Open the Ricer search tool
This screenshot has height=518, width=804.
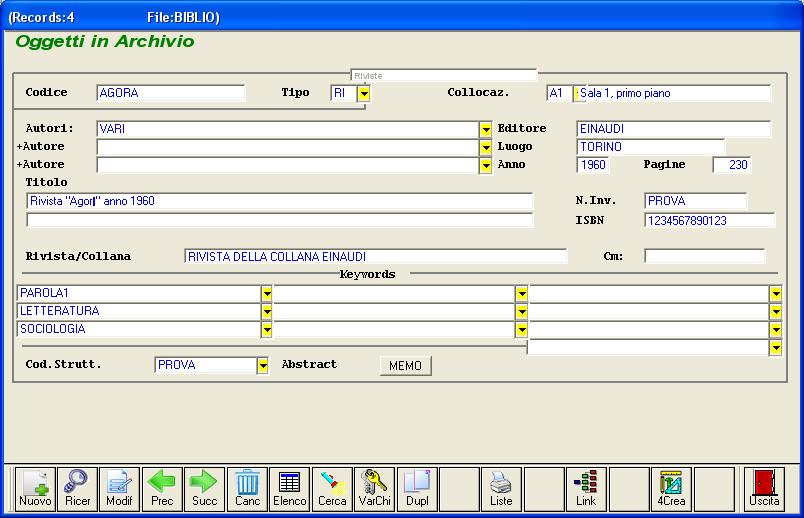click(x=77, y=489)
